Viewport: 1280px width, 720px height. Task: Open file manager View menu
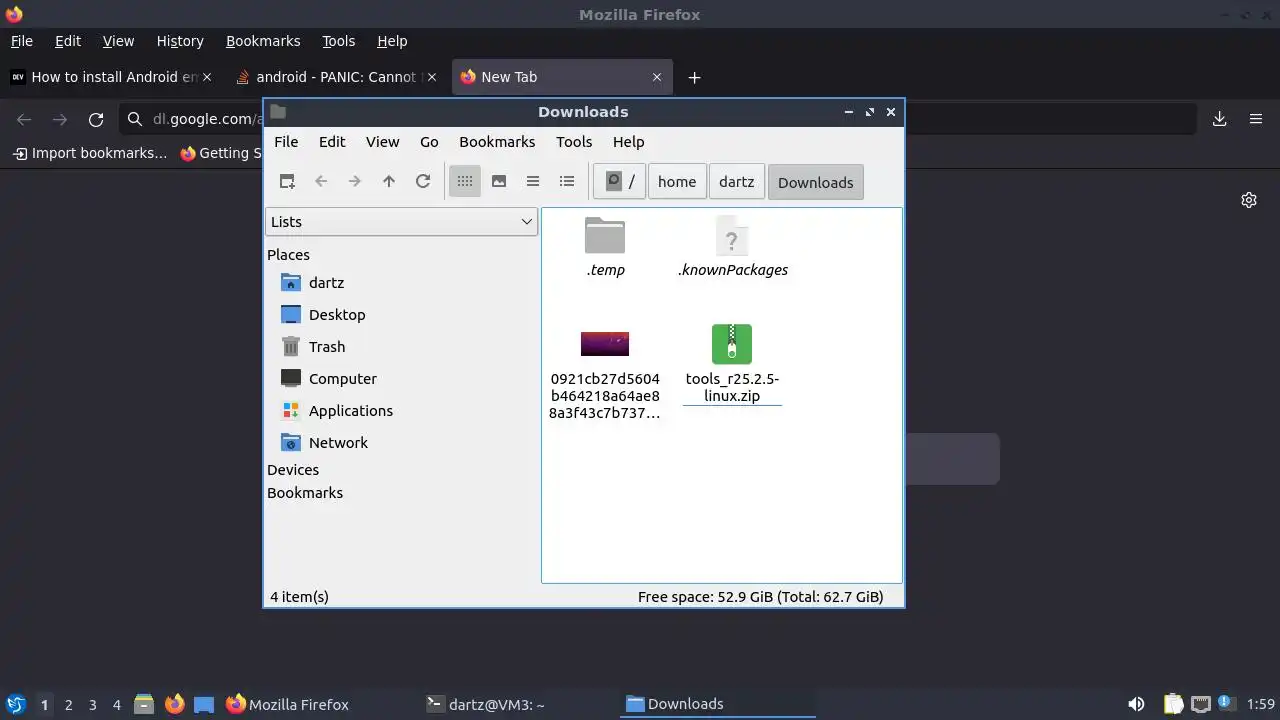382,142
